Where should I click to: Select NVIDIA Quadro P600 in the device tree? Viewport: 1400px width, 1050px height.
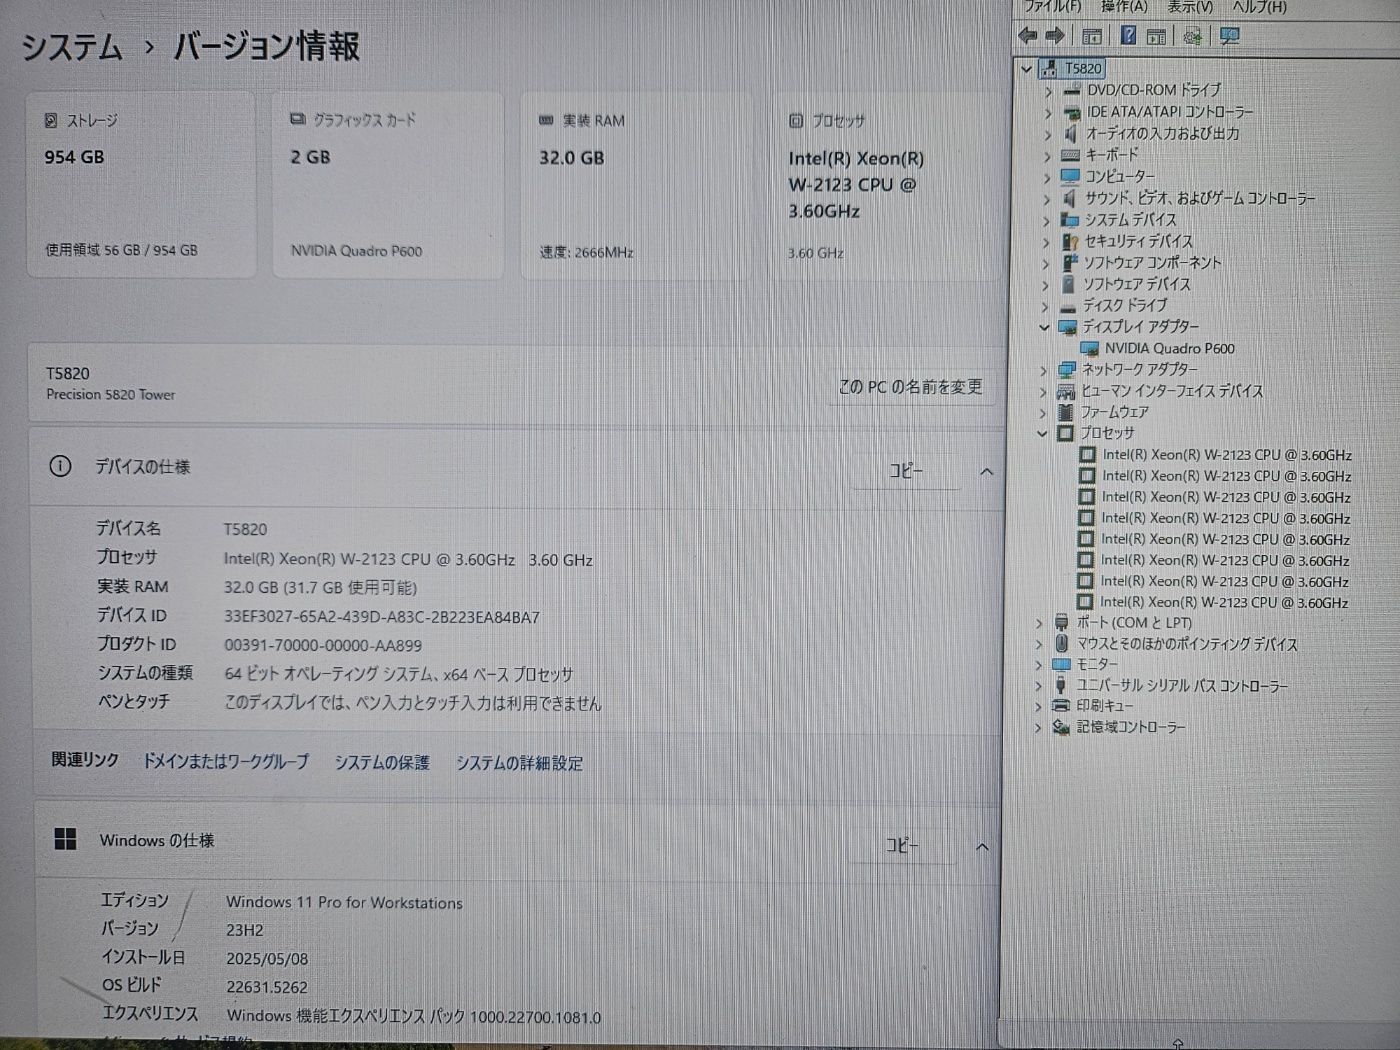click(1169, 348)
